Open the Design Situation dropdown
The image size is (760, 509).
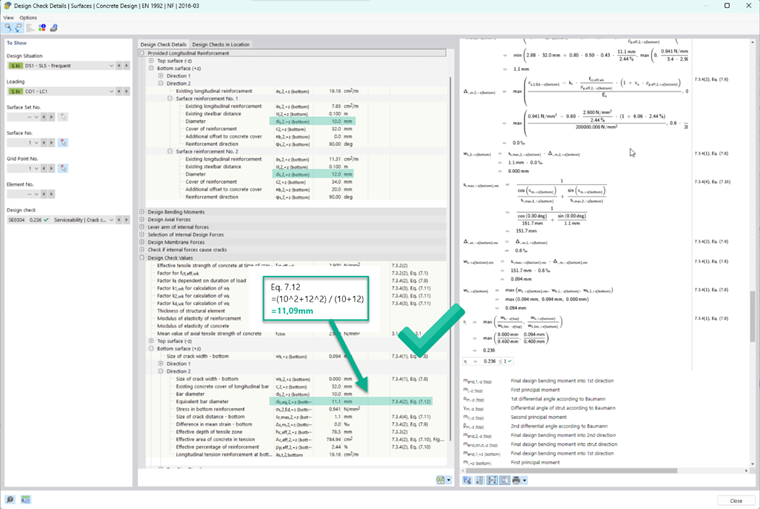(x=111, y=65)
